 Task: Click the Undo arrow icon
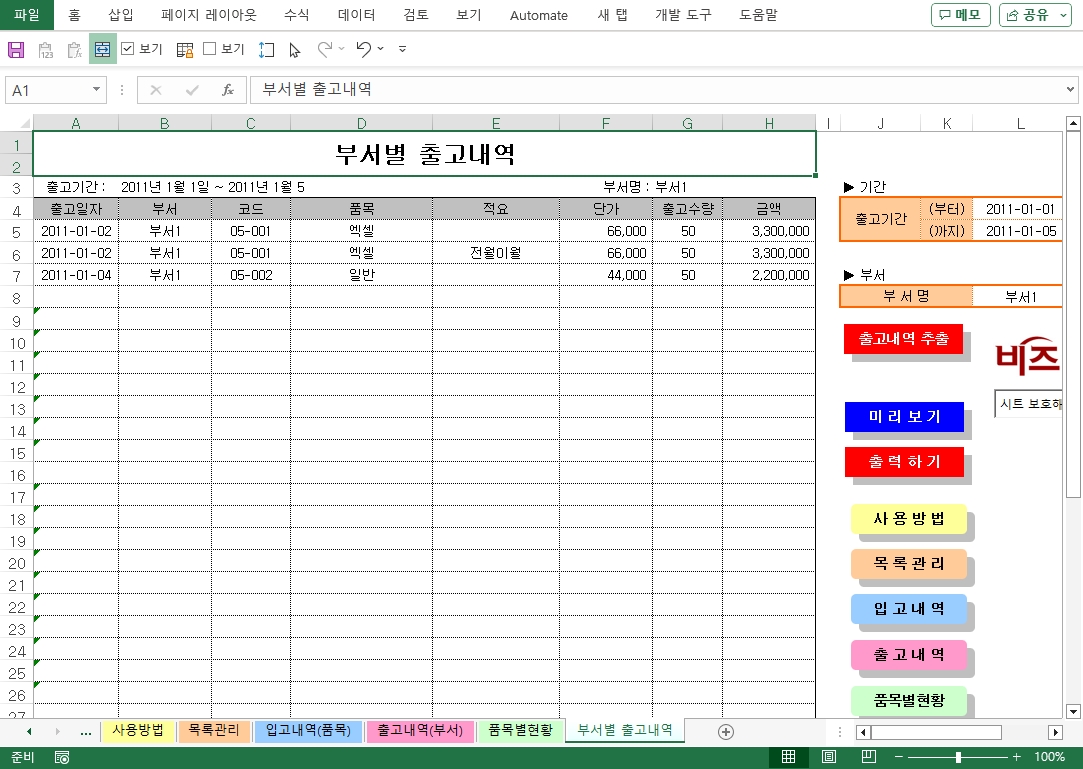coord(364,49)
